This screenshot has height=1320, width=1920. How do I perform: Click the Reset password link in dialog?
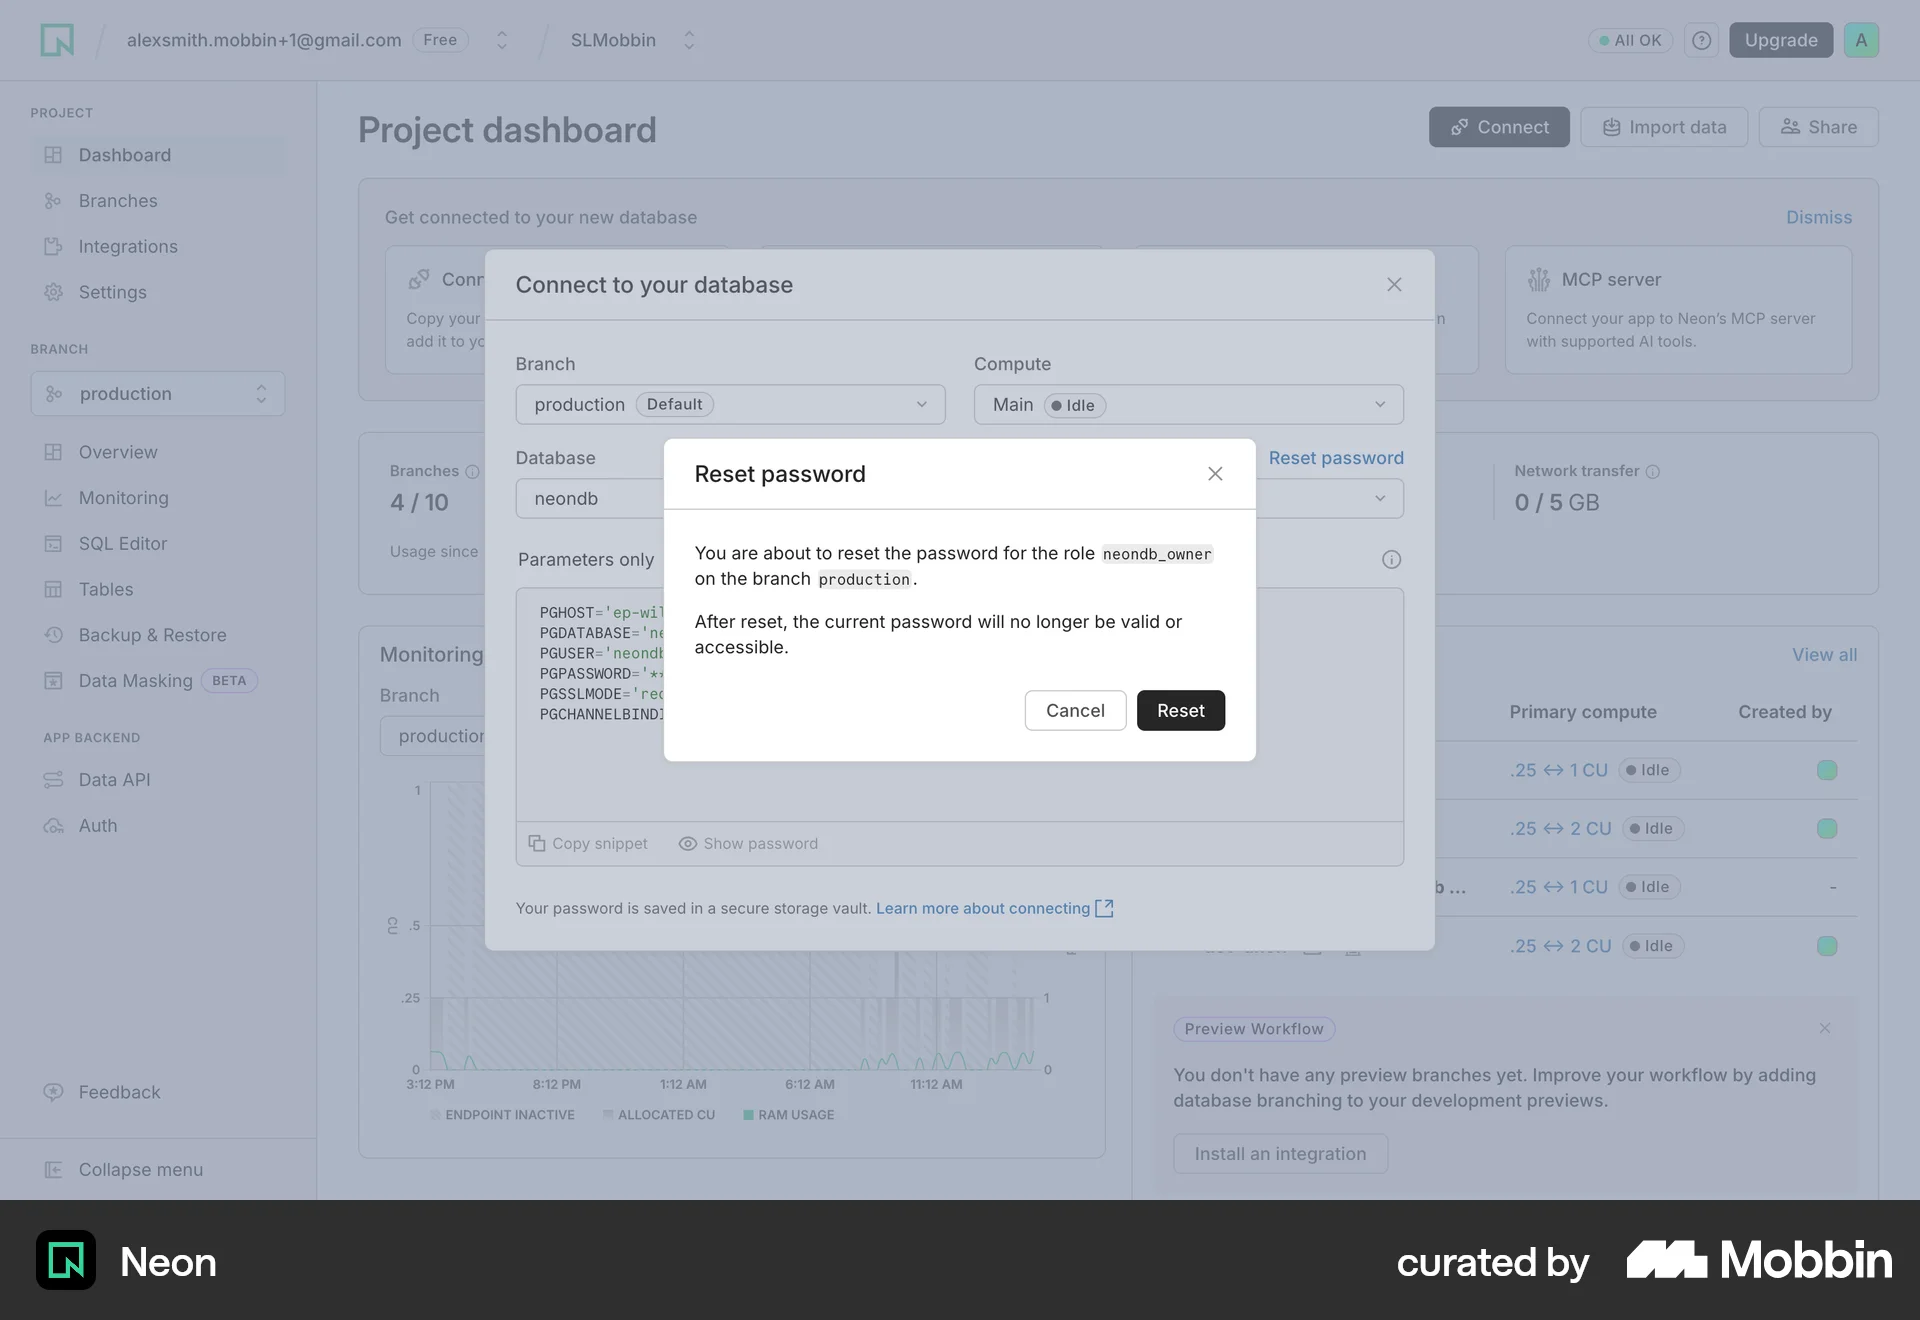coord(1336,457)
